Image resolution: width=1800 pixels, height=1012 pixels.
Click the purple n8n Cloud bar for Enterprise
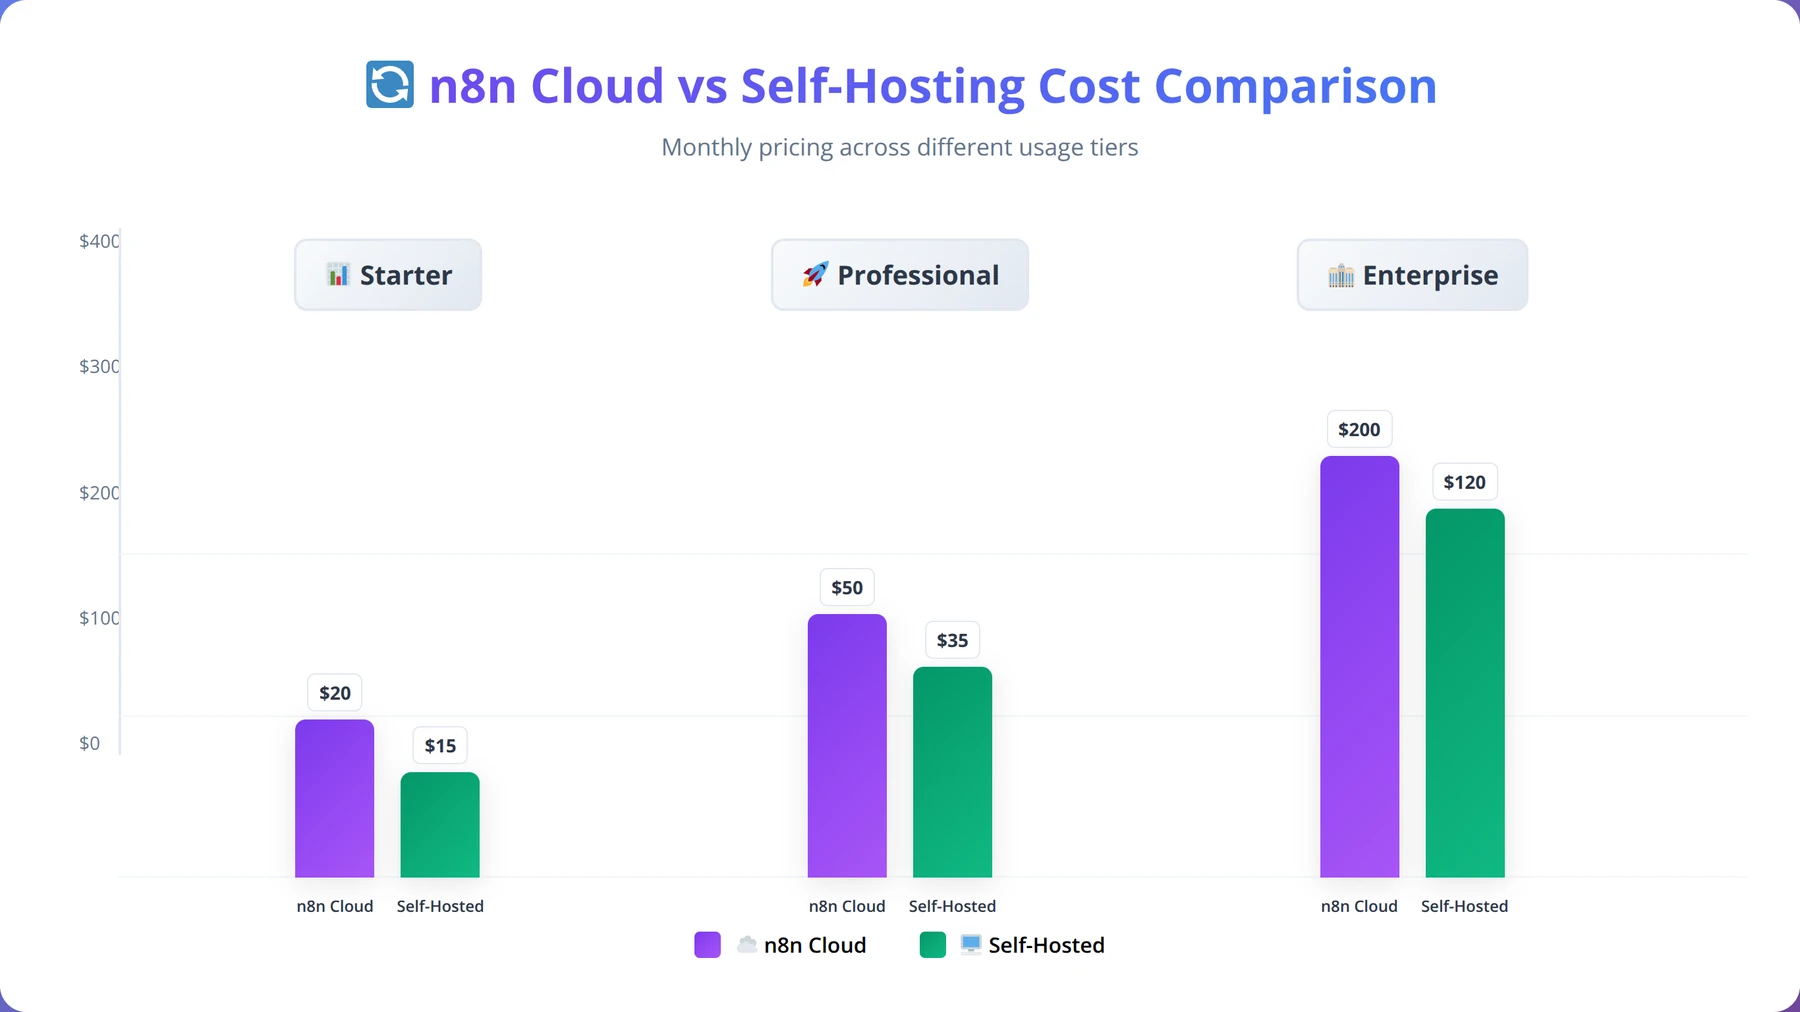1360,667
